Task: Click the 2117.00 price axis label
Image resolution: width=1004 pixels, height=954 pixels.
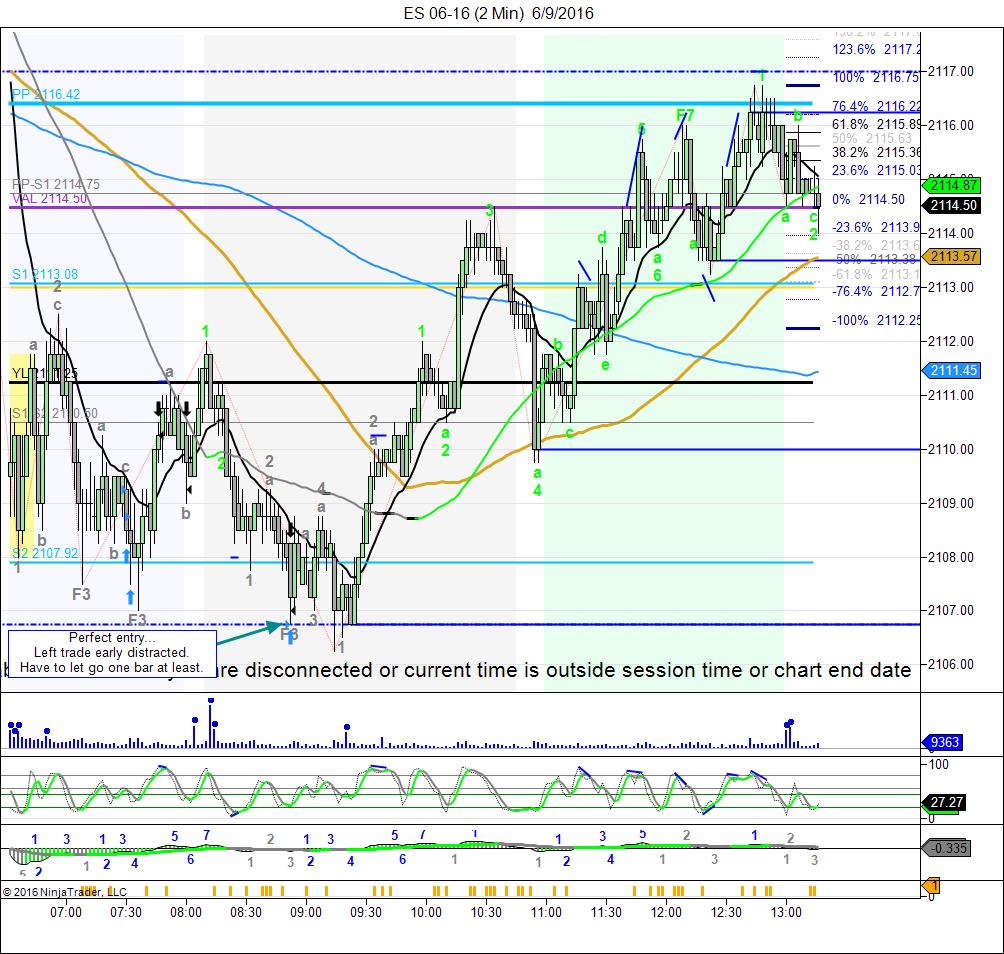Action: (x=951, y=71)
